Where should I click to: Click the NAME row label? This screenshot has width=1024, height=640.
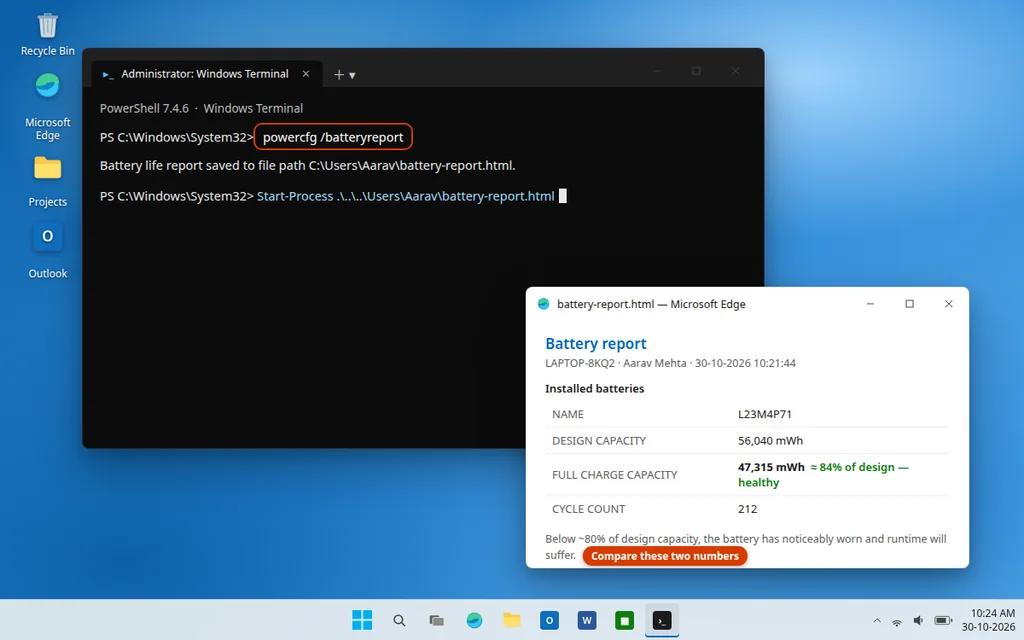(x=568, y=414)
